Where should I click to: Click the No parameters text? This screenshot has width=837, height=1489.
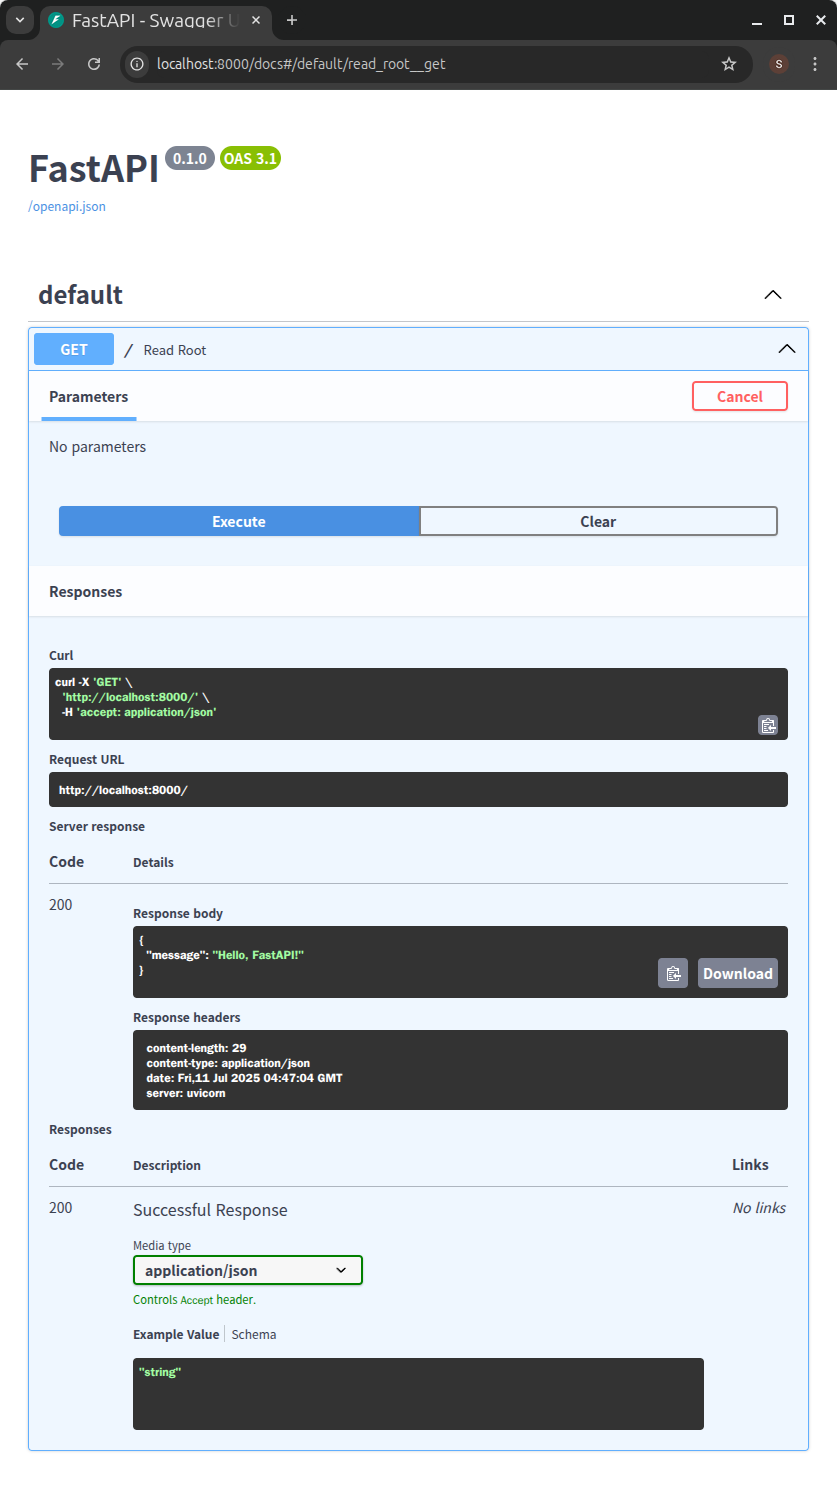97,447
